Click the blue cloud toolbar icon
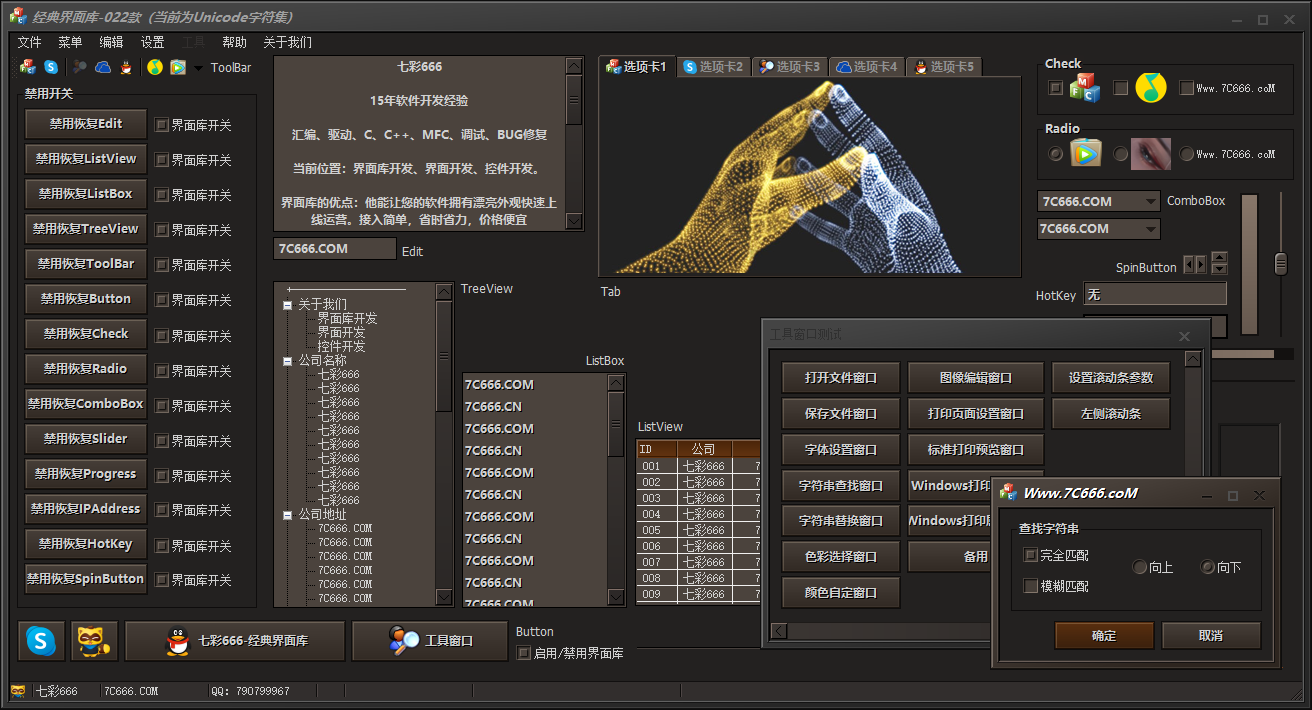Screen dimensions: 1312x710 coord(103,67)
